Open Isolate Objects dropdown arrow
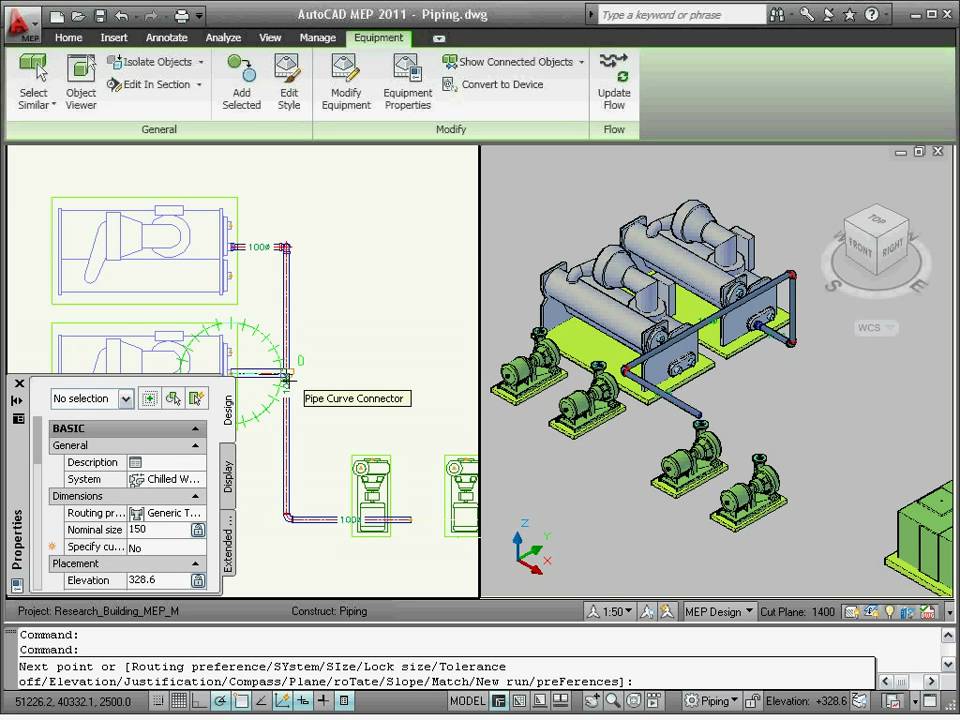The image size is (960, 720). (201, 62)
